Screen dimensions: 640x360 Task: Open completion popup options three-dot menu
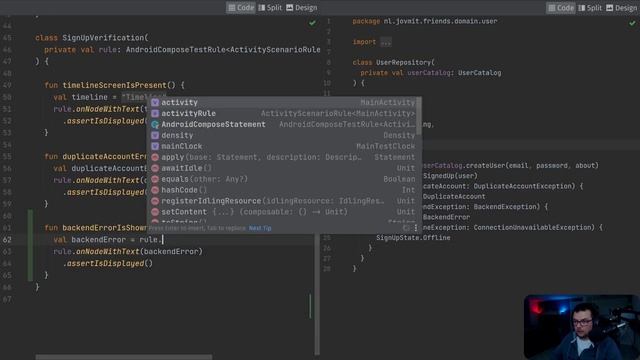click(x=416, y=228)
